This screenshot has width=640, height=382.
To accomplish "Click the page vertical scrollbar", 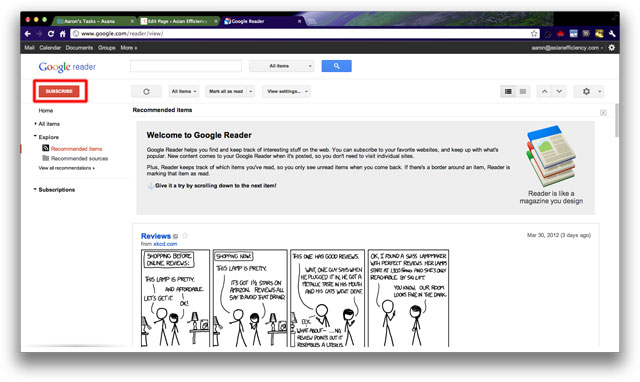I will click(617, 120).
